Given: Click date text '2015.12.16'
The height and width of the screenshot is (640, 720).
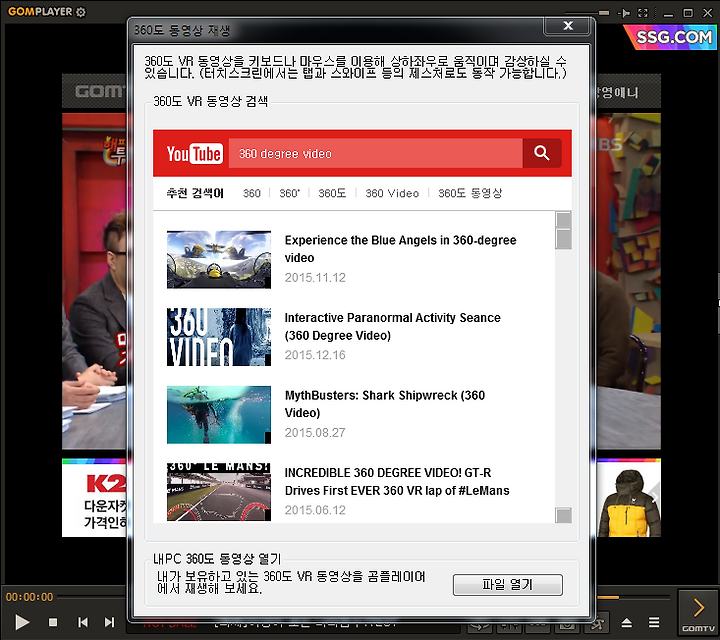Looking at the screenshot, I should 315,355.
